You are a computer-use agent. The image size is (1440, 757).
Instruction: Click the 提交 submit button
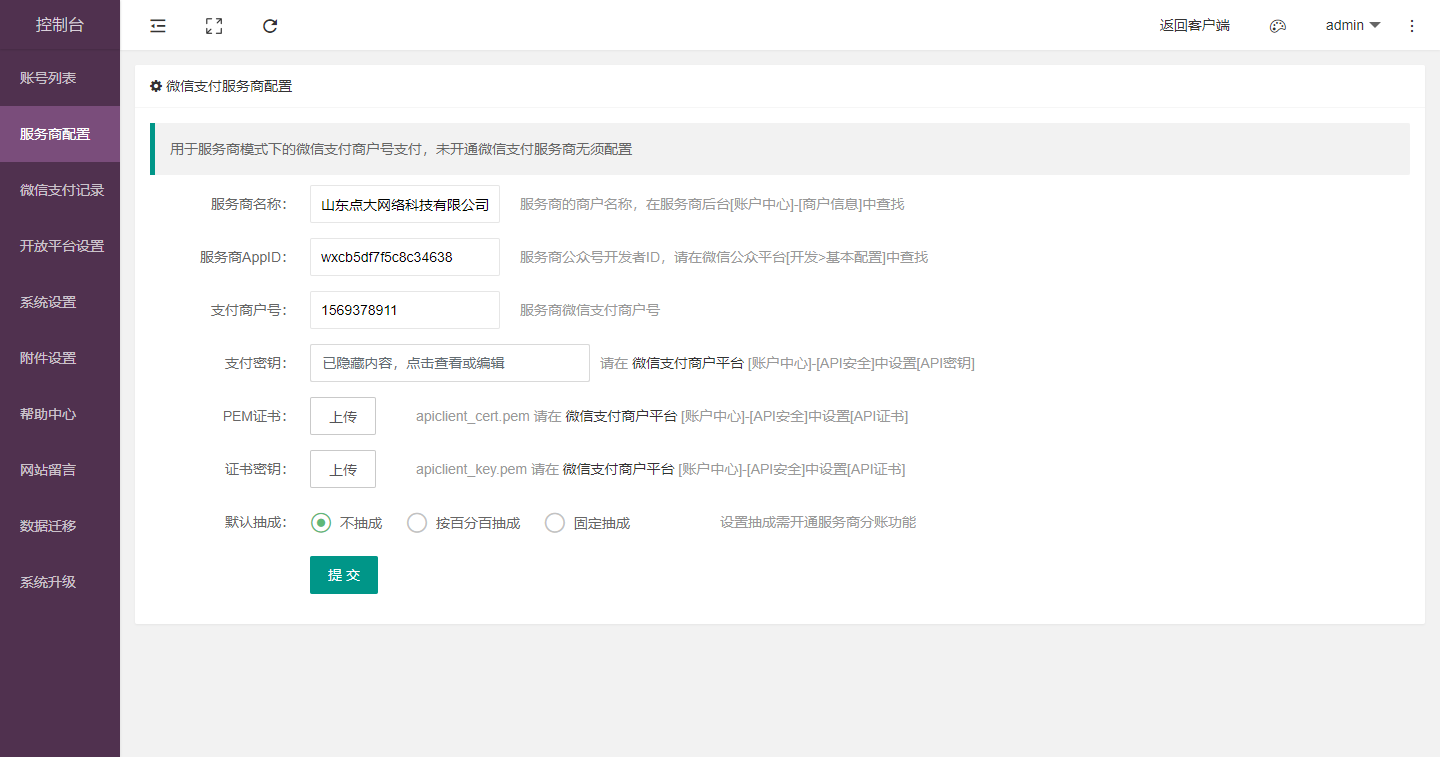344,575
